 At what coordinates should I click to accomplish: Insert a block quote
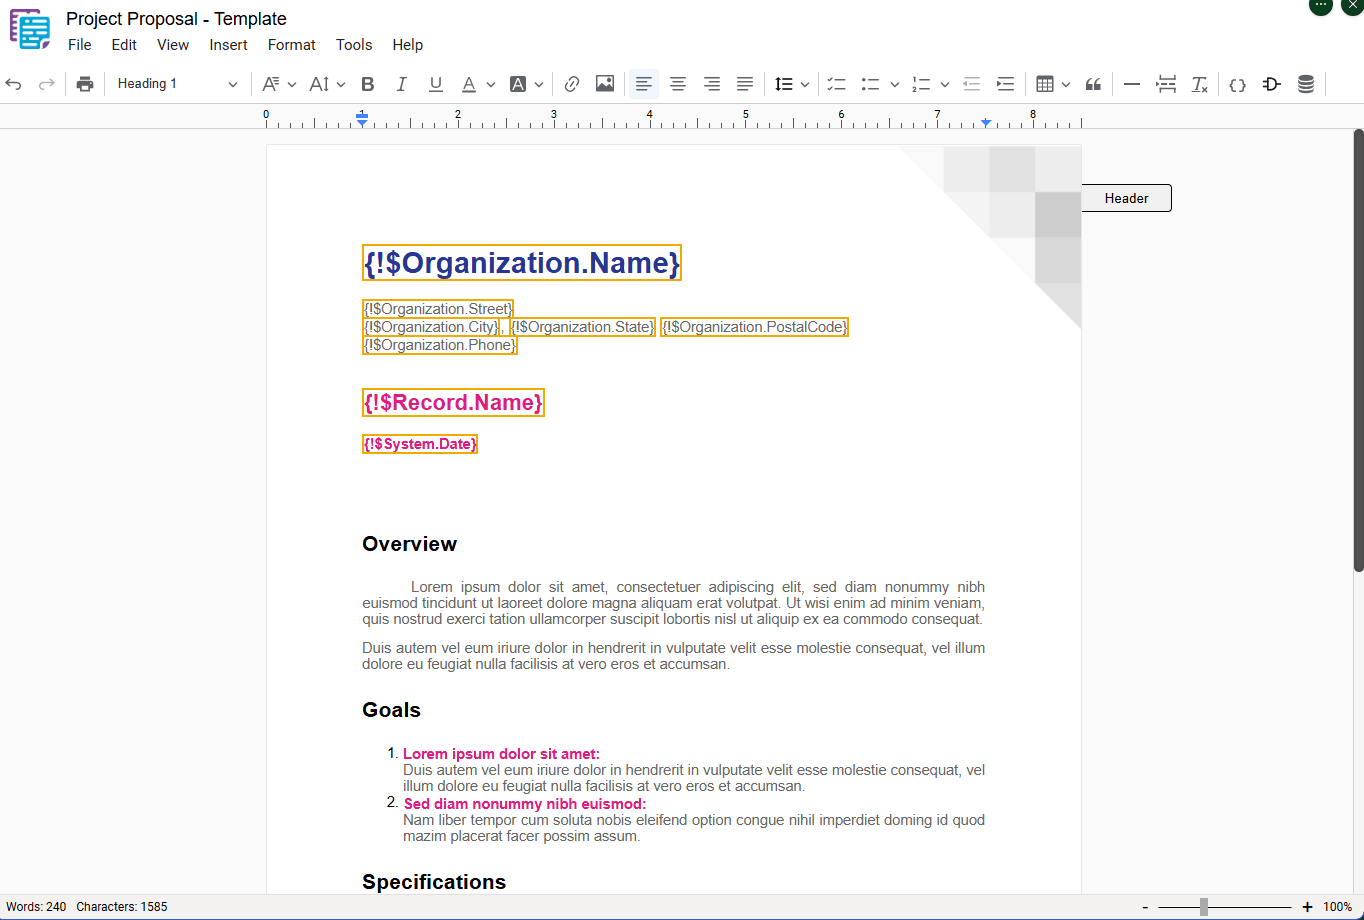(x=1093, y=84)
